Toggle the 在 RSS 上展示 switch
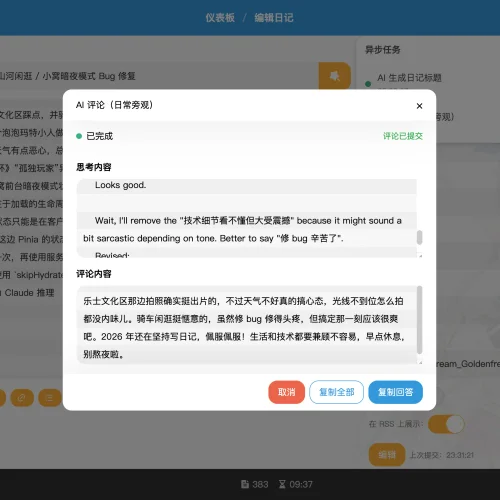Image resolution: width=500 pixels, height=500 pixels. pos(446,424)
